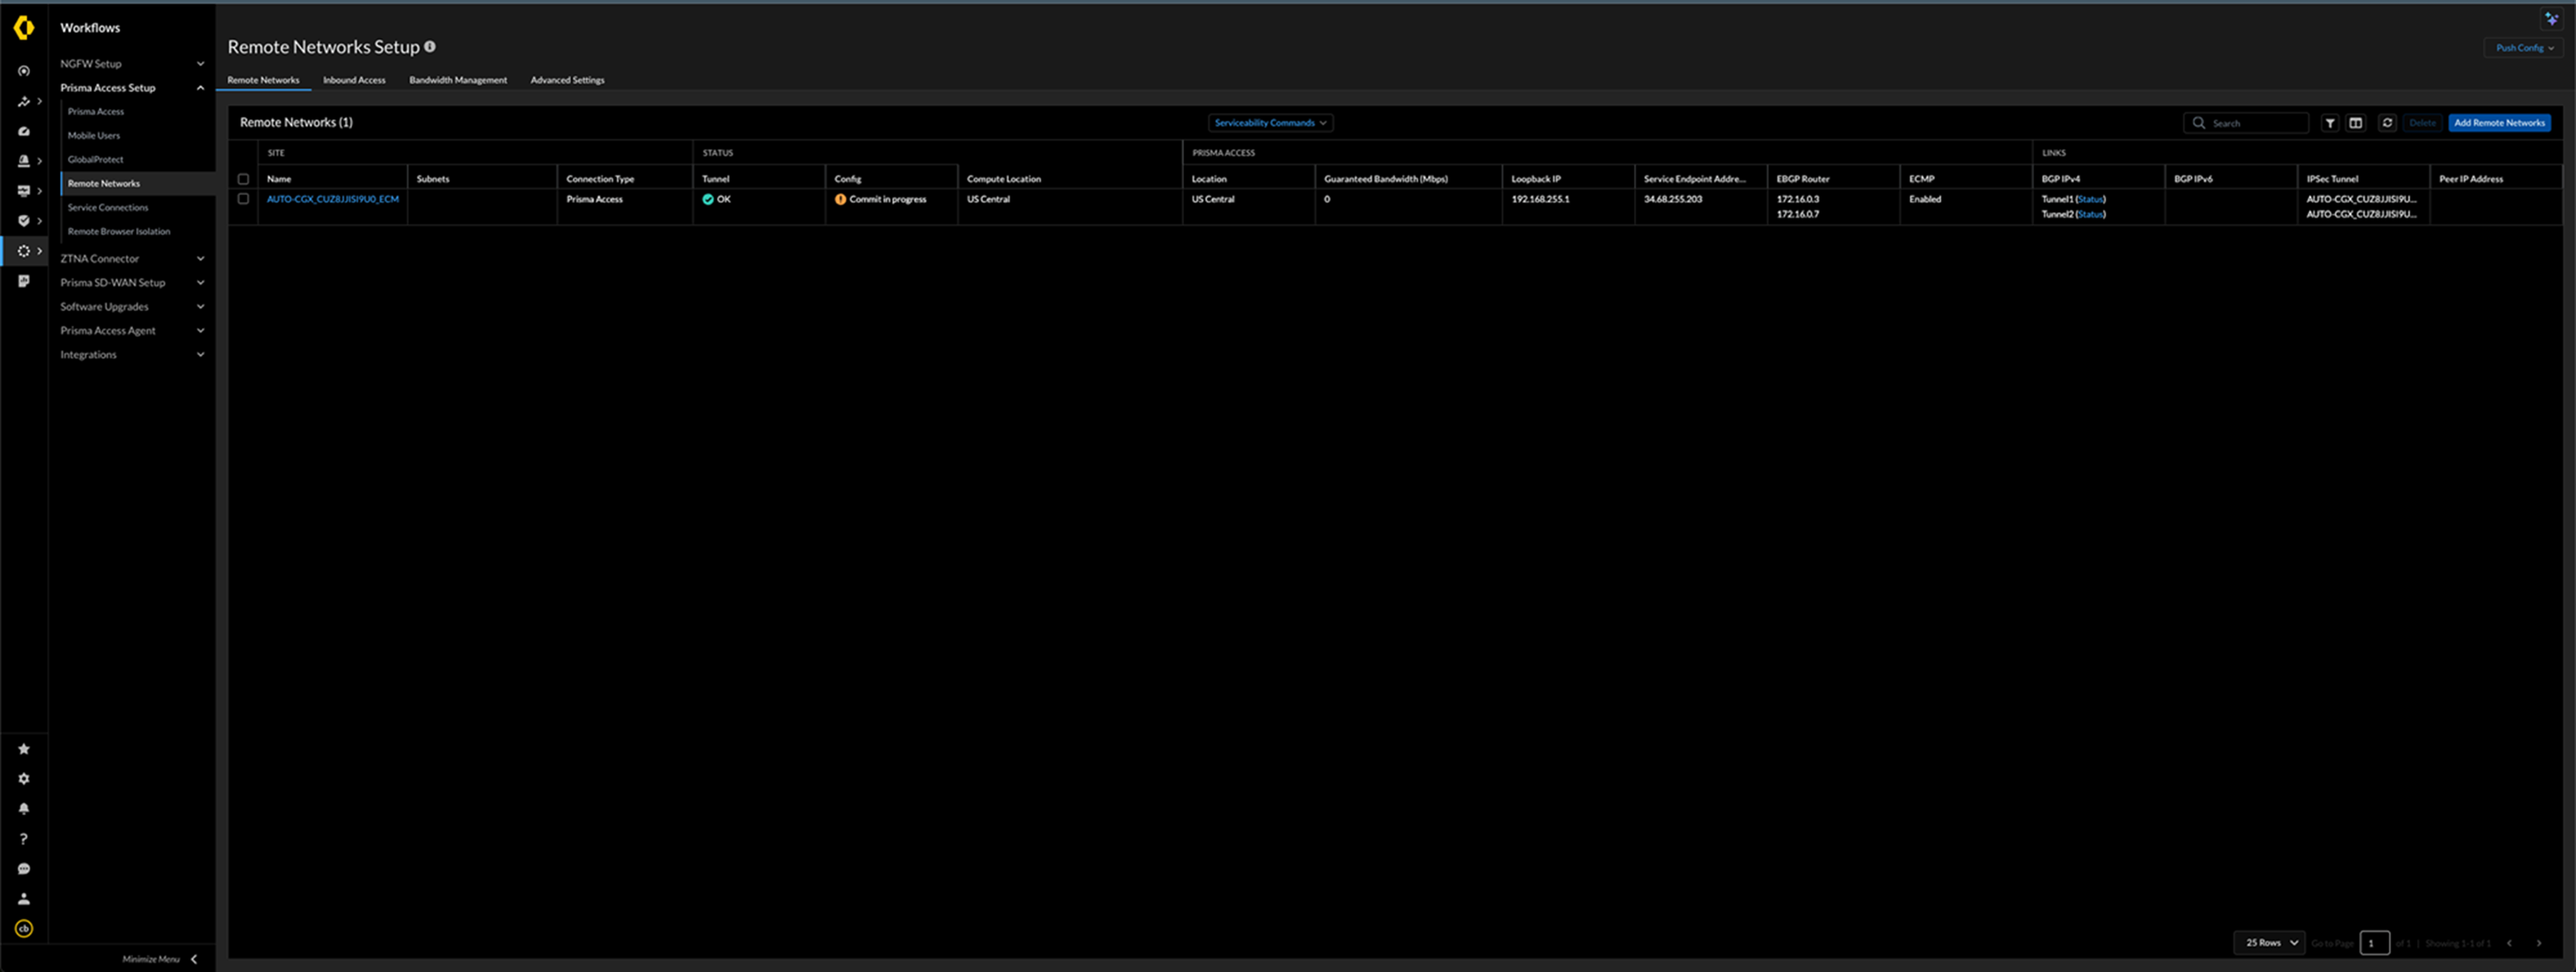
Task: Switch to the Inbound Access tab
Action: 354,80
